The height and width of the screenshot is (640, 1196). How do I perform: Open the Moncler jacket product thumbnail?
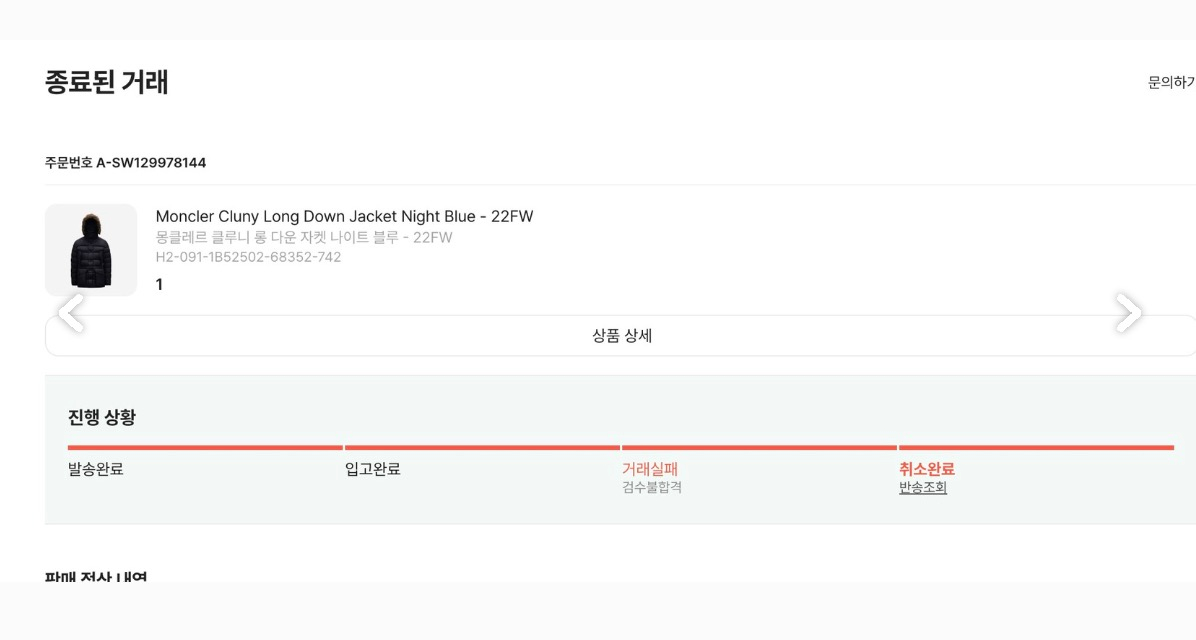point(91,250)
